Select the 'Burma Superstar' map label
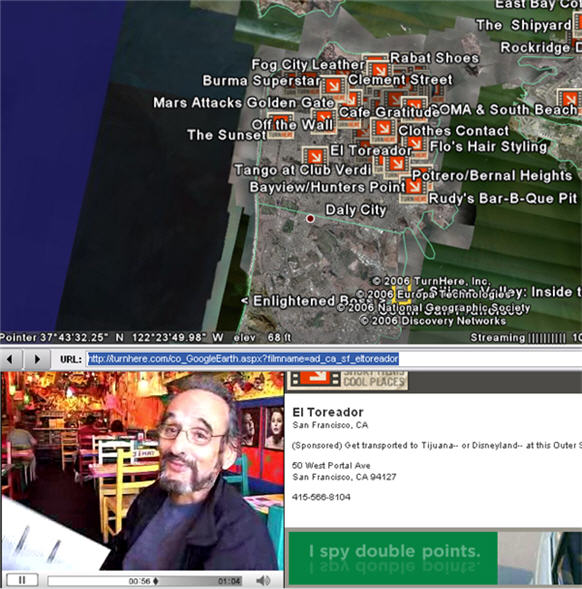Viewport: 582px width, 589px height. (262, 80)
